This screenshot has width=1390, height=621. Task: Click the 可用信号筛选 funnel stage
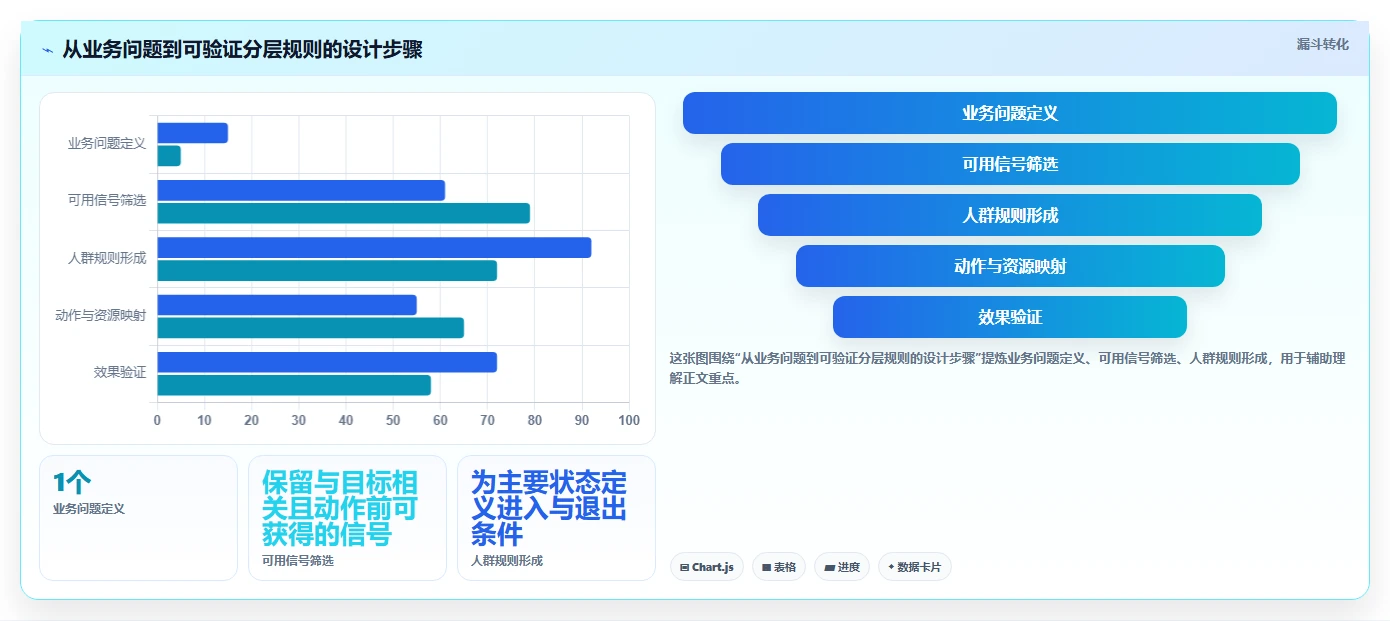pyautogui.click(x=1010, y=164)
